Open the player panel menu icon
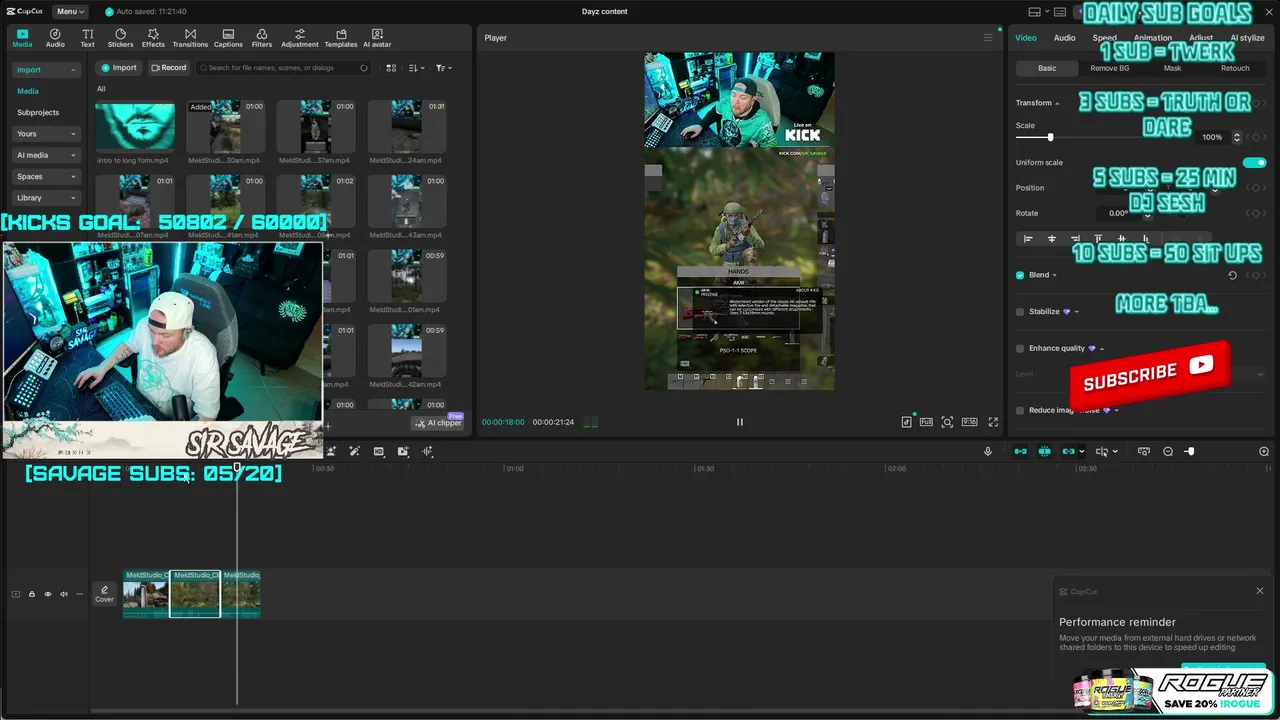Screen dimensions: 1280x720 coord(988,38)
